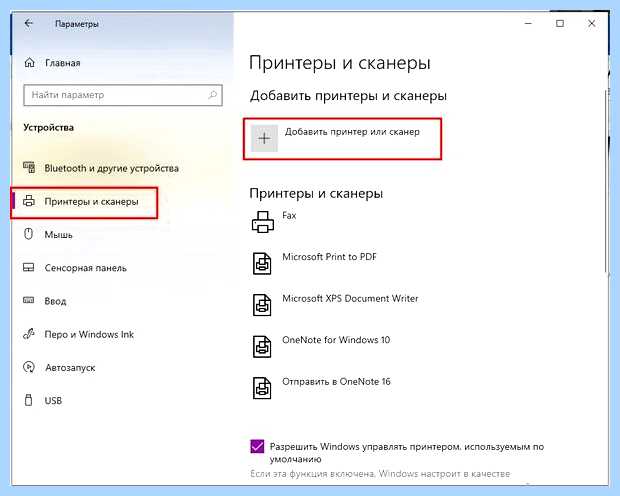Viewport: 620px width, 496px height.
Task: Select the Отправить в OneNote 16 icon
Action: (262, 388)
